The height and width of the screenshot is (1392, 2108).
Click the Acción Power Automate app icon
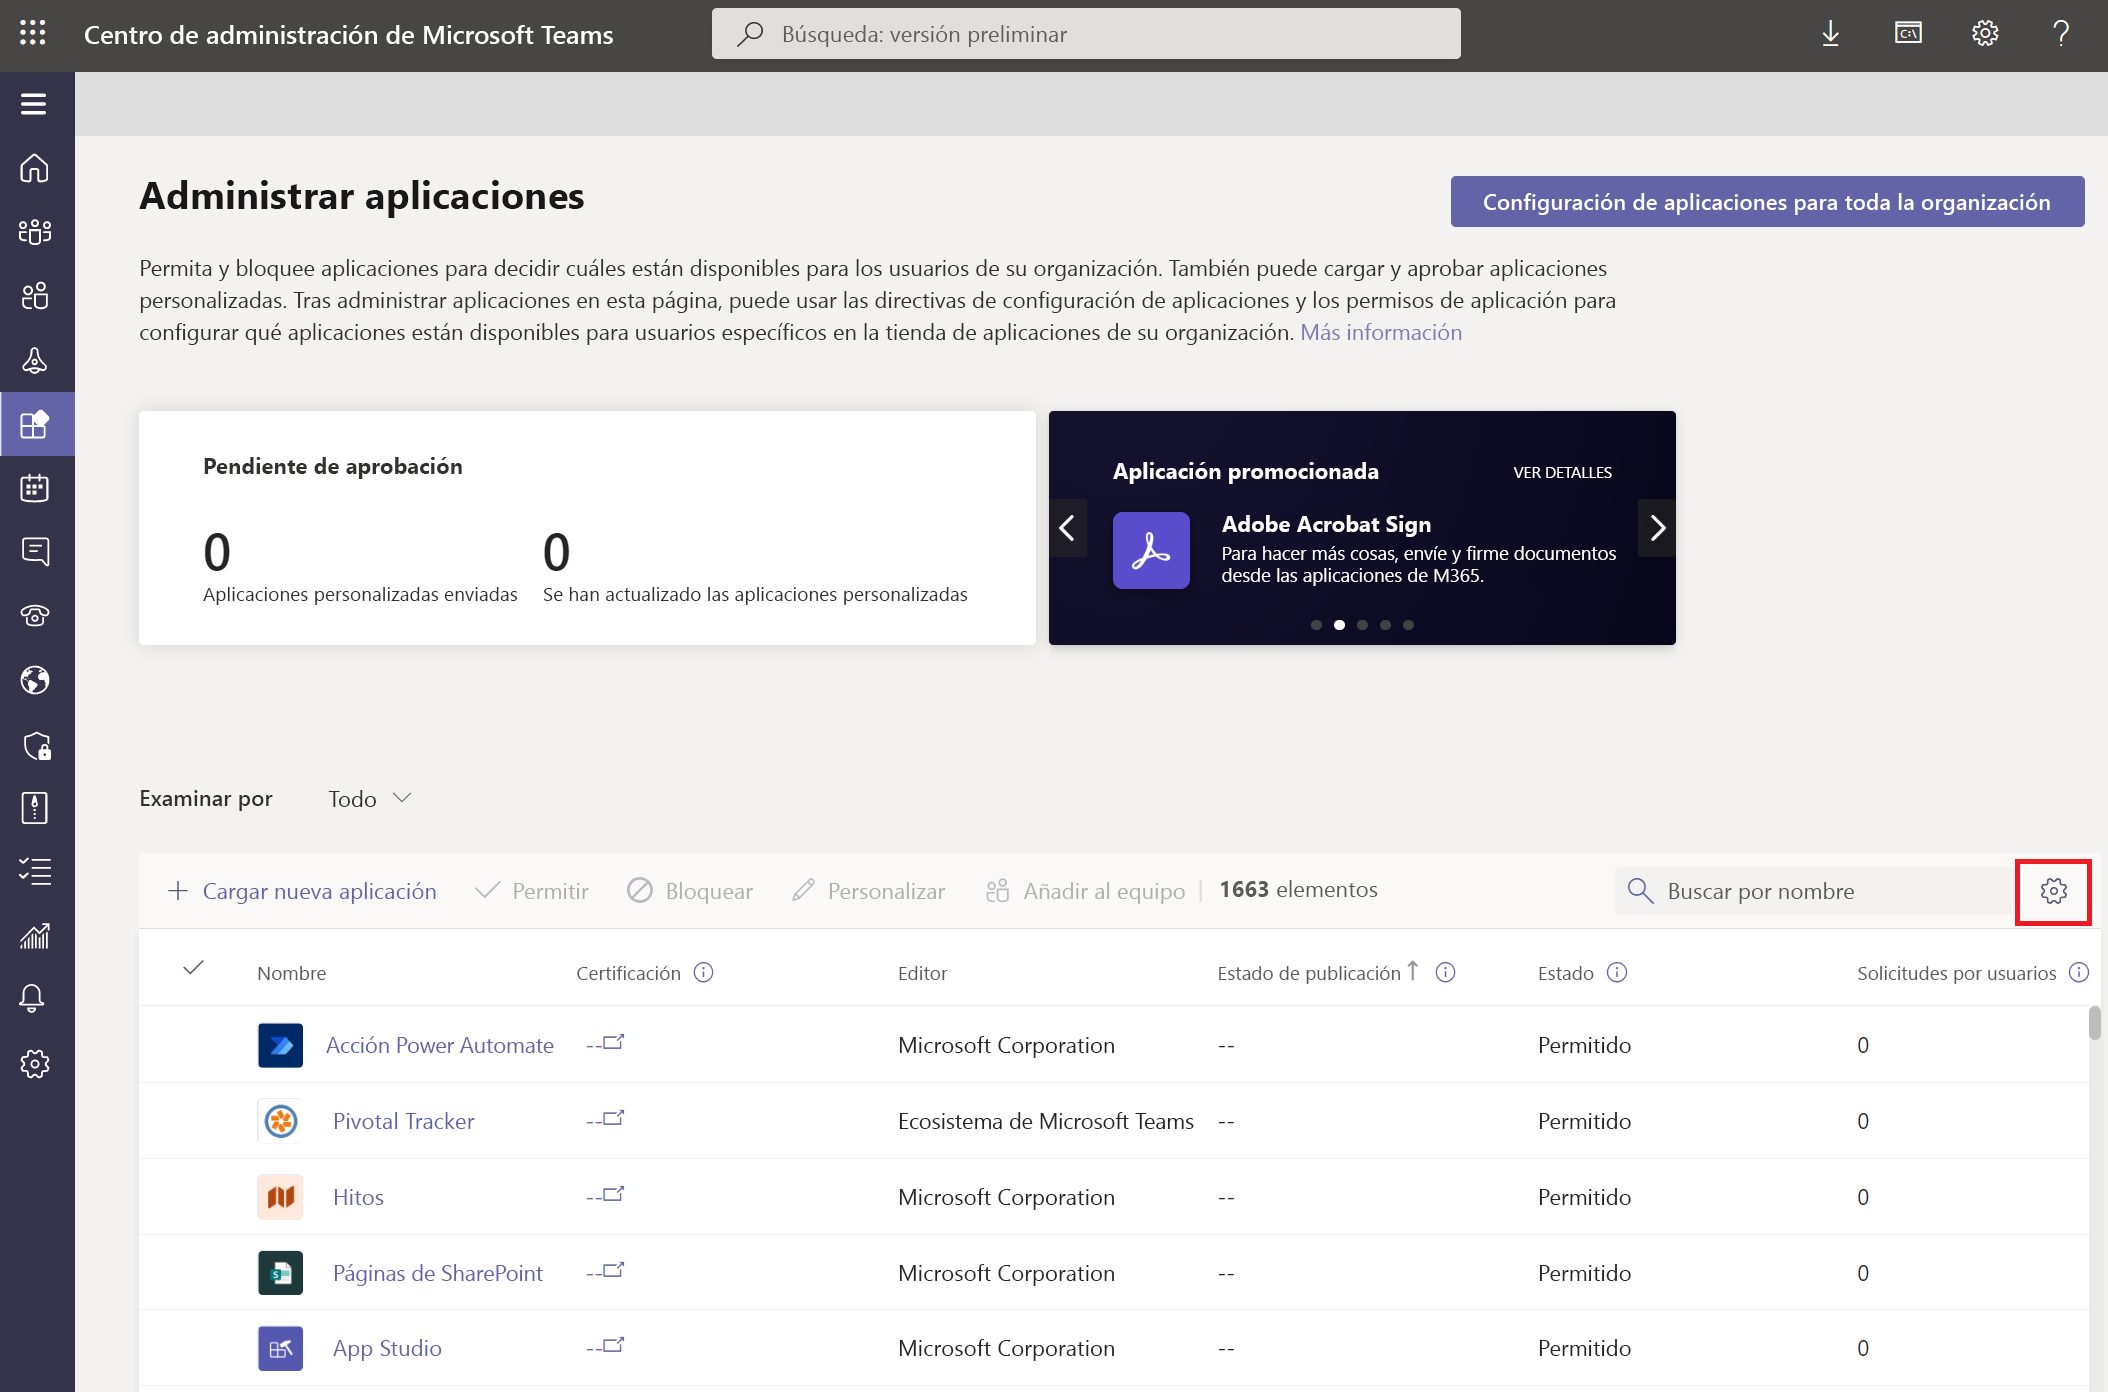coord(280,1045)
